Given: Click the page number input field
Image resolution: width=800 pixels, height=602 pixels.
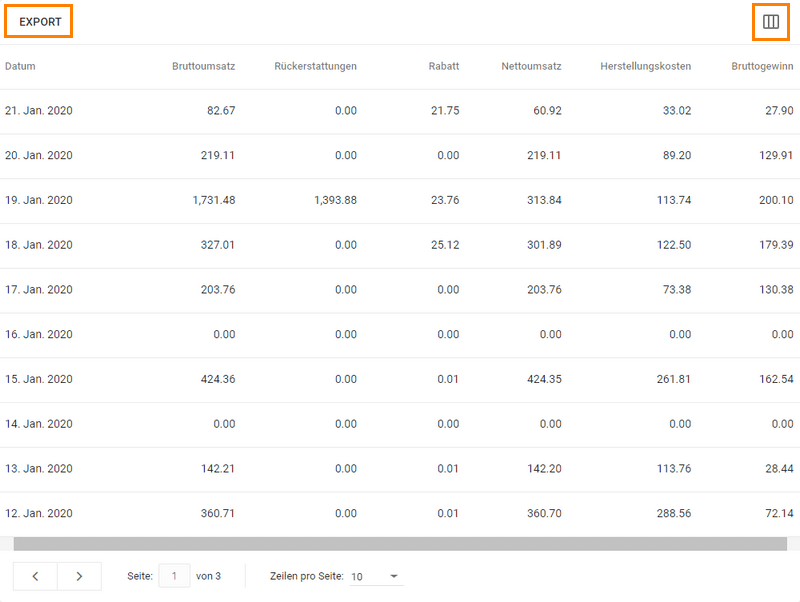Looking at the screenshot, I should 174,576.
